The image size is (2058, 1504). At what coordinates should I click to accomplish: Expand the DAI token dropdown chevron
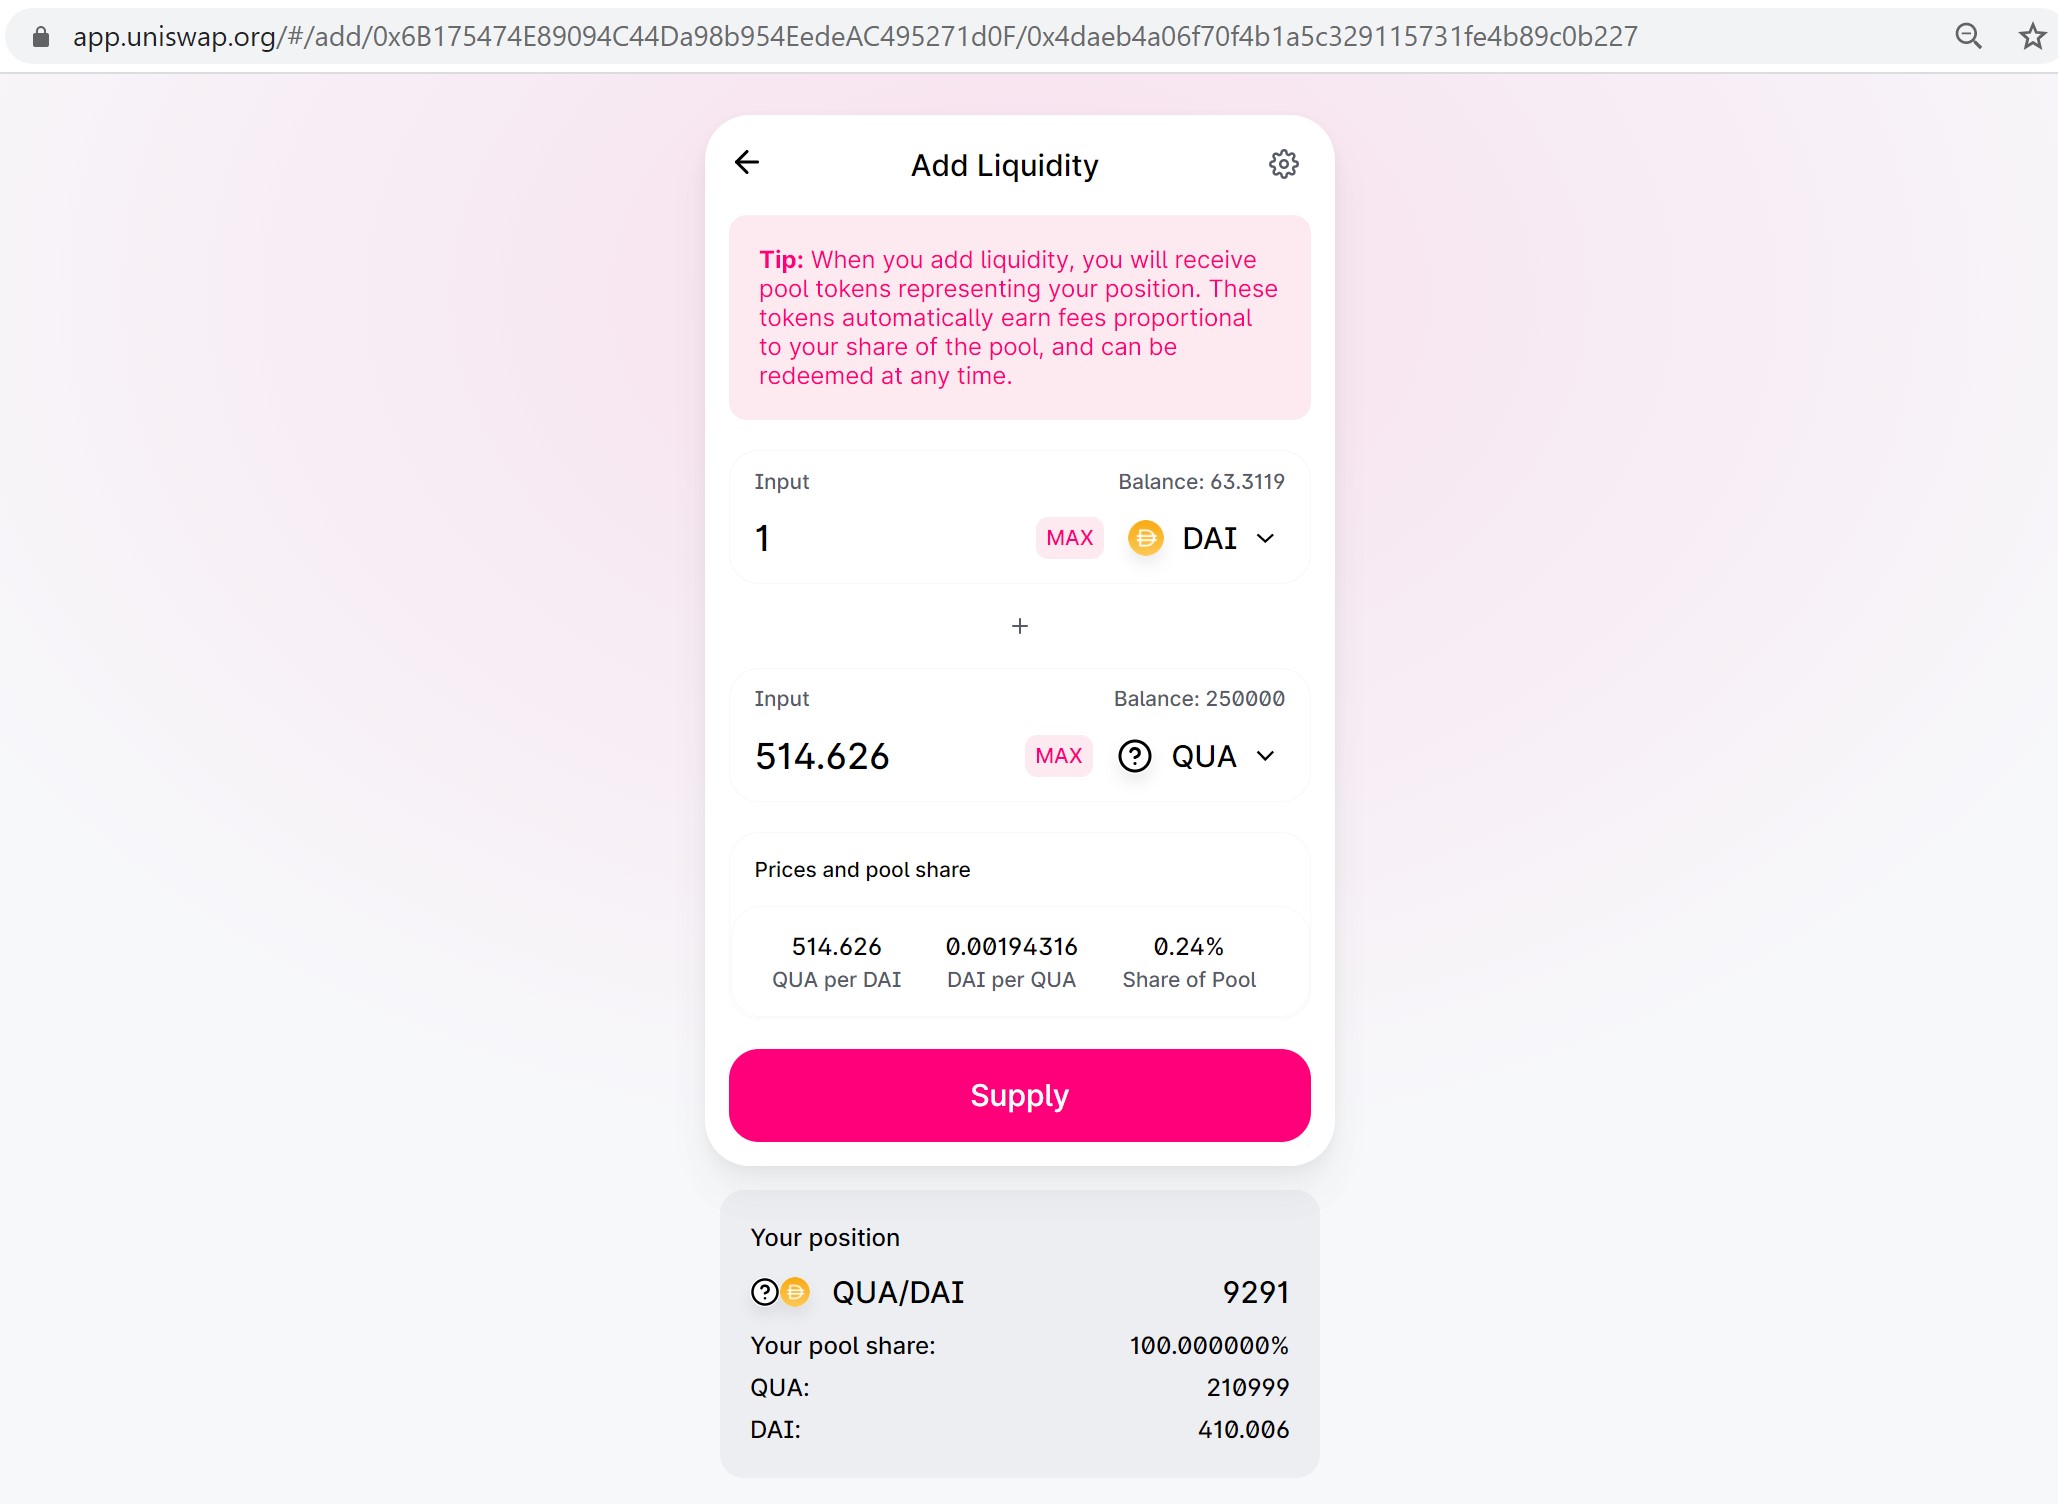[x=1265, y=538]
